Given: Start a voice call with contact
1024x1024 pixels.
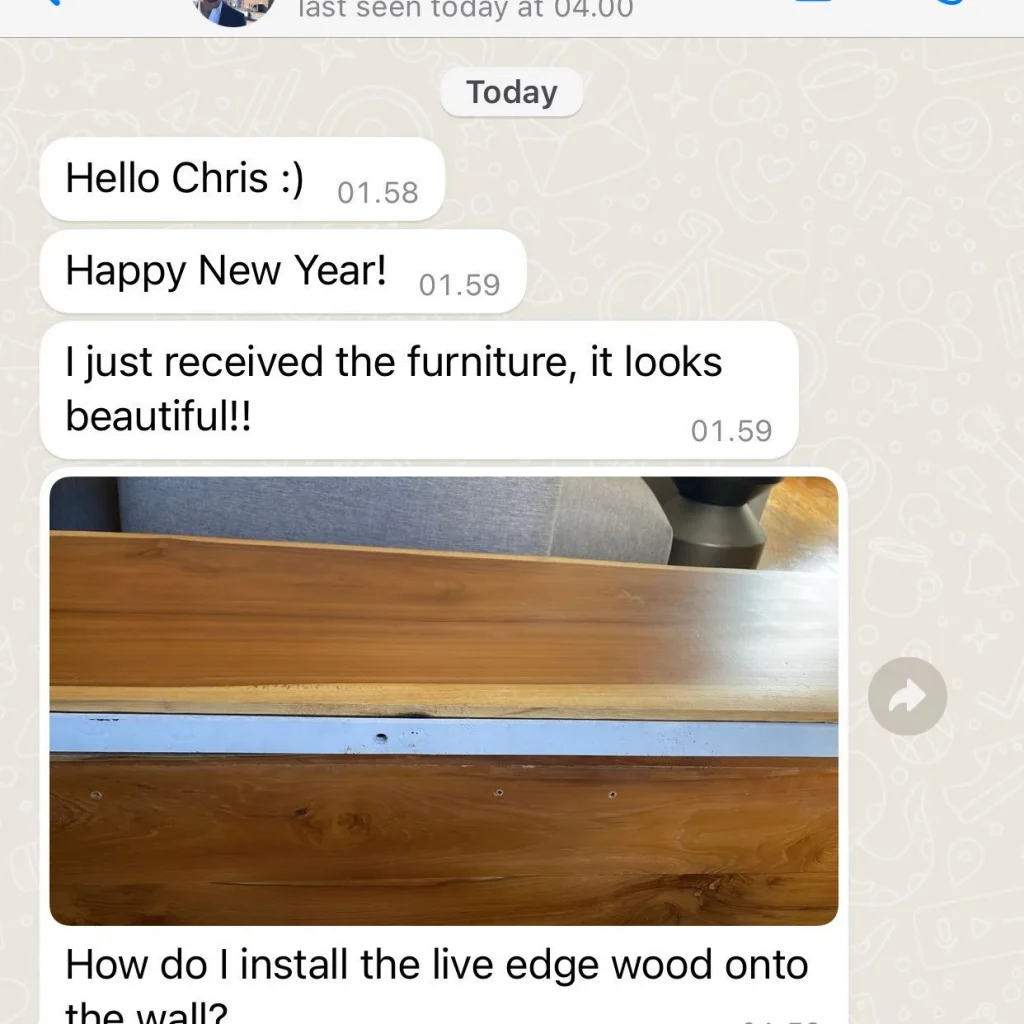Looking at the screenshot, I should click(949, 3).
